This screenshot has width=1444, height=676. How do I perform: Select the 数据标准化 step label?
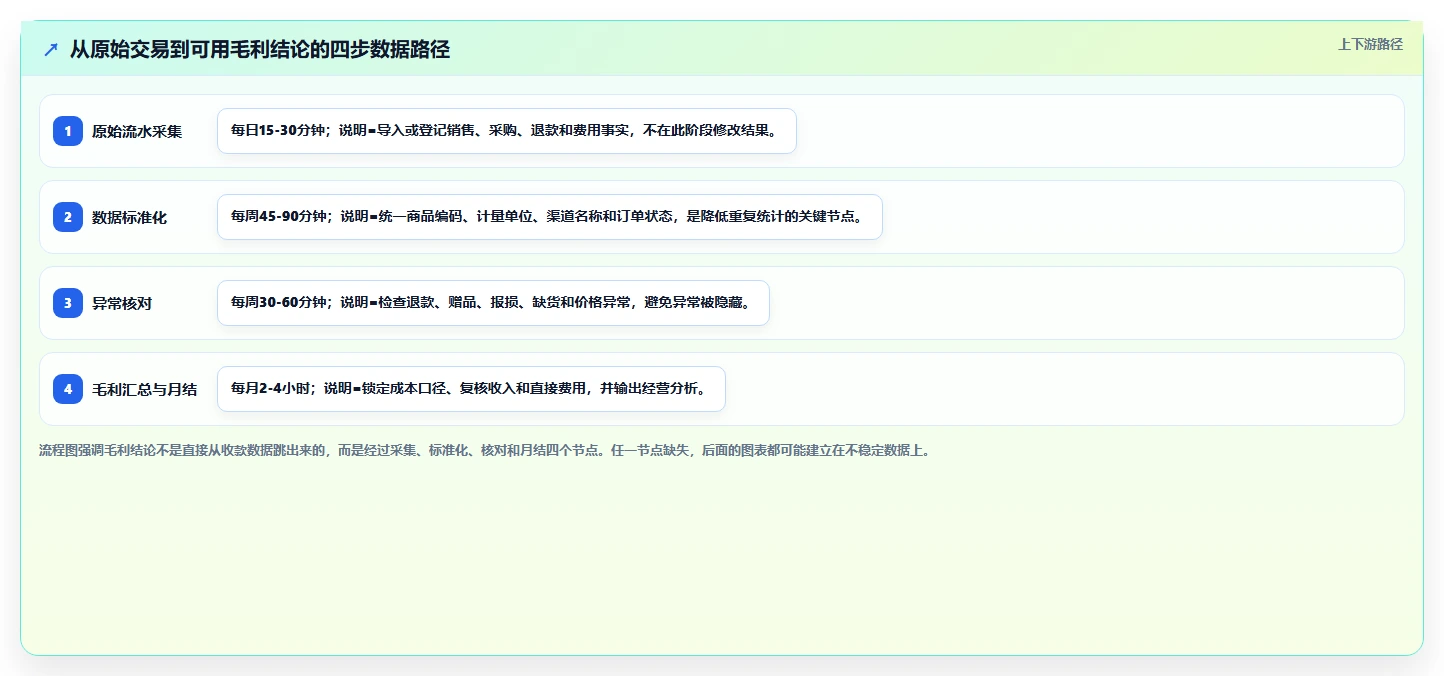pos(130,217)
